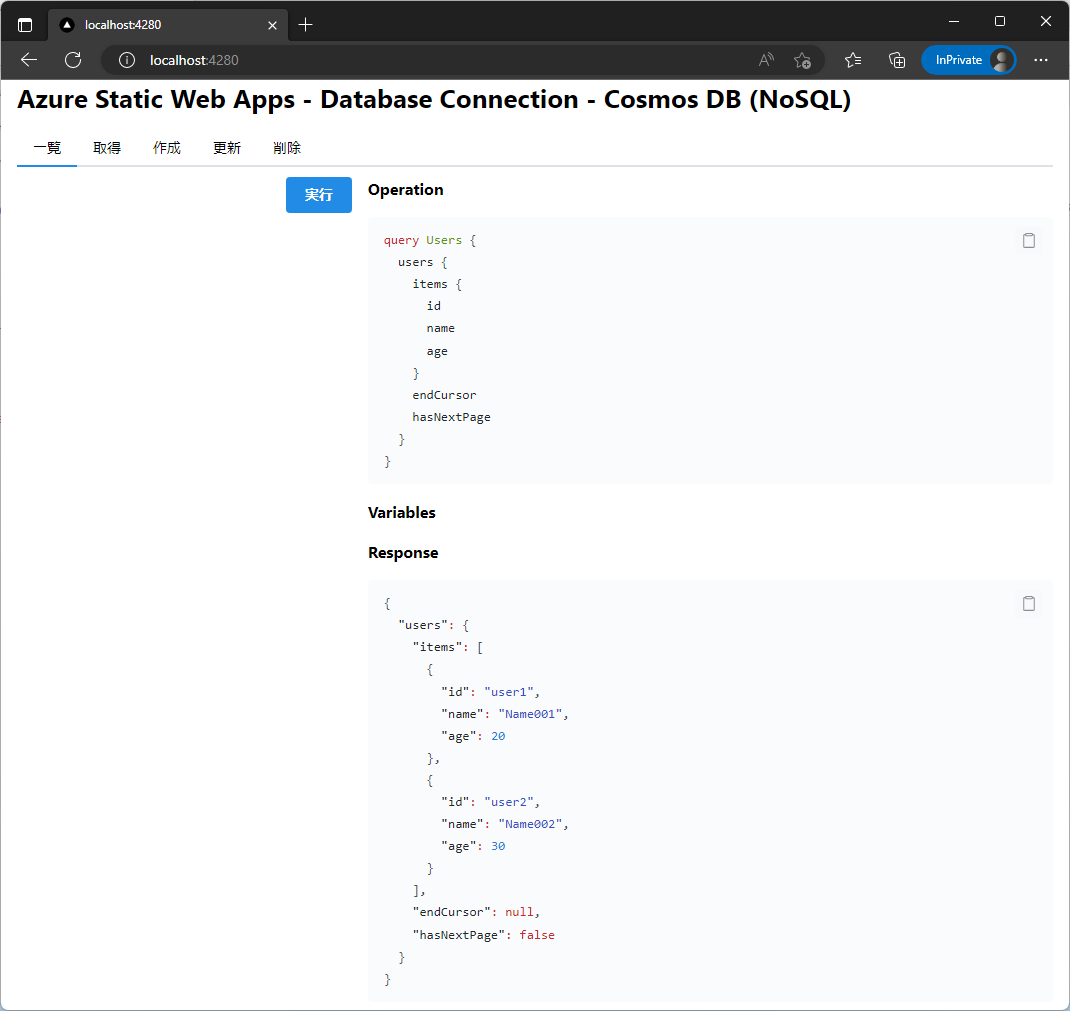This screenshot has width=1070, height=1011.
Task: Open a new browser tab
Action: coord(306,25)
